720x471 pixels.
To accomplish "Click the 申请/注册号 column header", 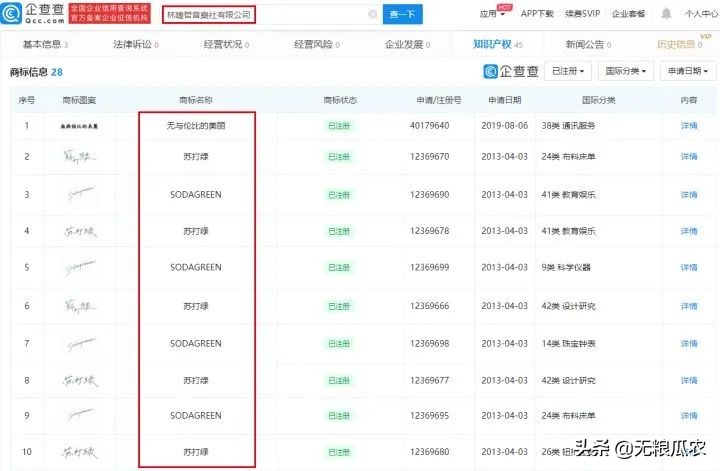I will coord(439,100).
